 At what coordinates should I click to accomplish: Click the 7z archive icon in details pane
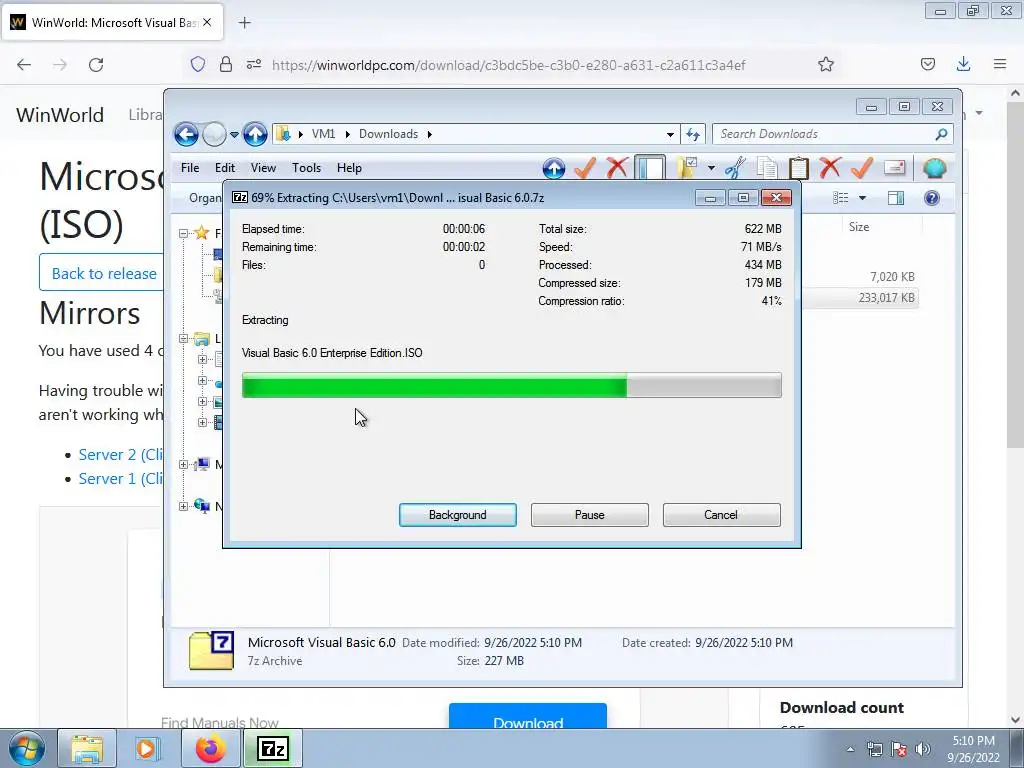[x=212, y=650]
